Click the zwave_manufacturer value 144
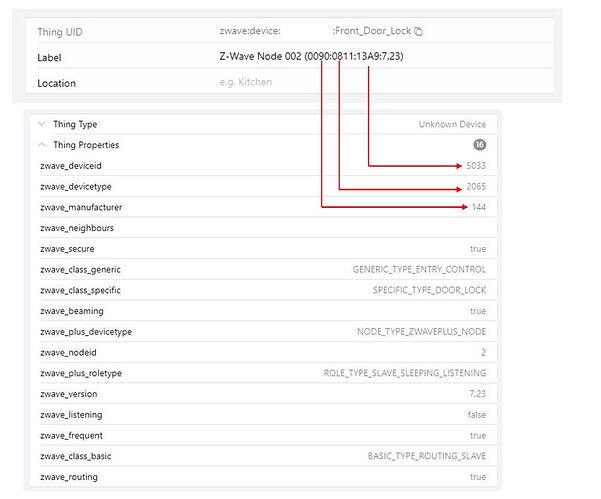 point(478,207)
